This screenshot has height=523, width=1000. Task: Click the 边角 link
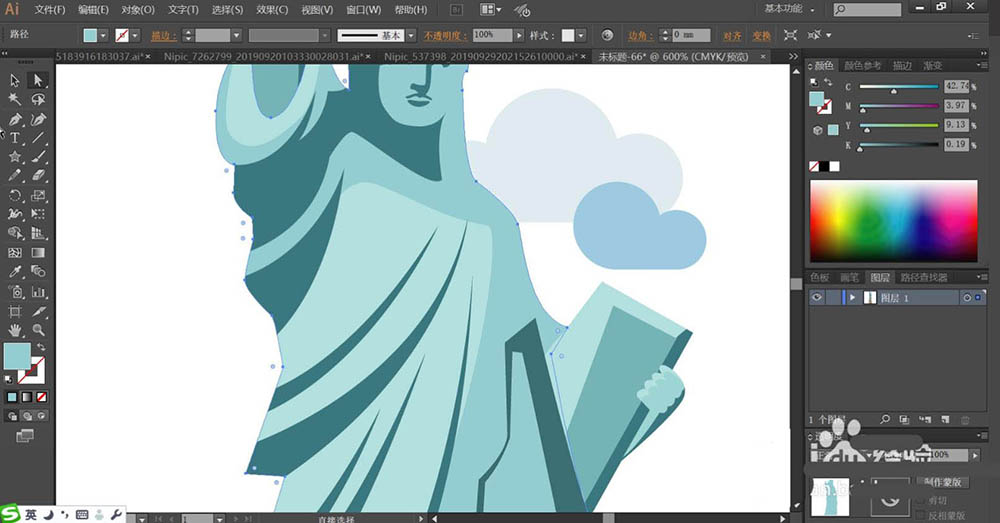point(640,36)
